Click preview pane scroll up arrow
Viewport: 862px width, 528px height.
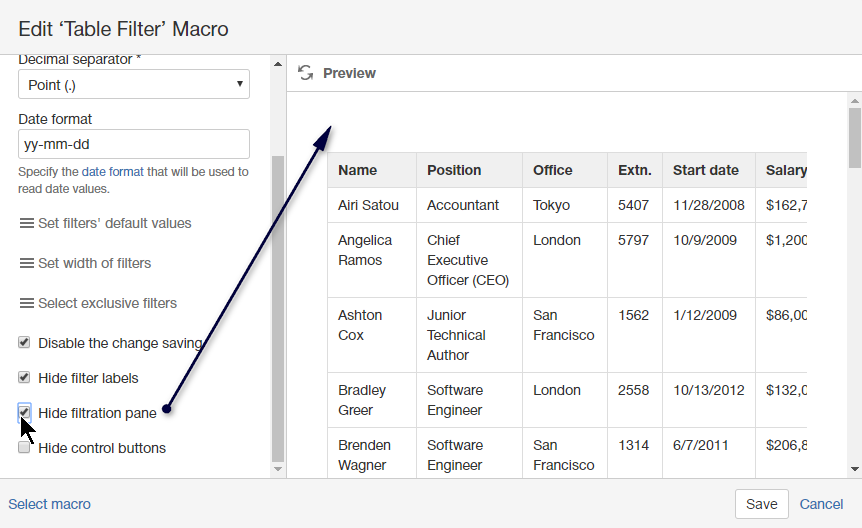(x=854, y=100)
